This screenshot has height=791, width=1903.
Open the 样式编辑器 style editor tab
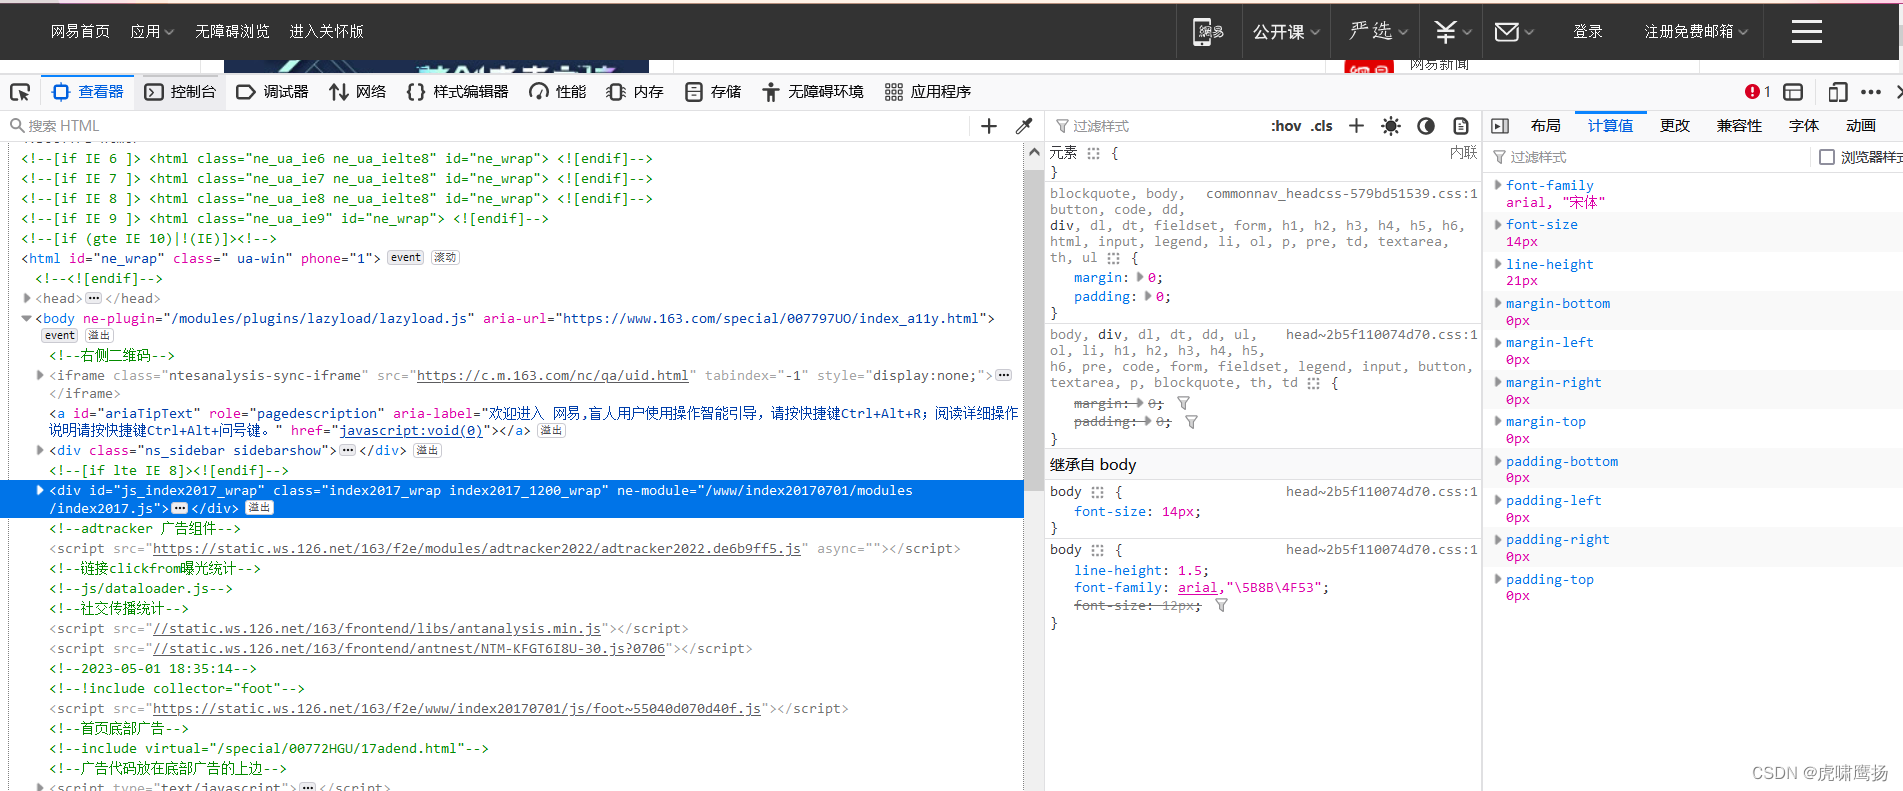click(x=457, y=92)
